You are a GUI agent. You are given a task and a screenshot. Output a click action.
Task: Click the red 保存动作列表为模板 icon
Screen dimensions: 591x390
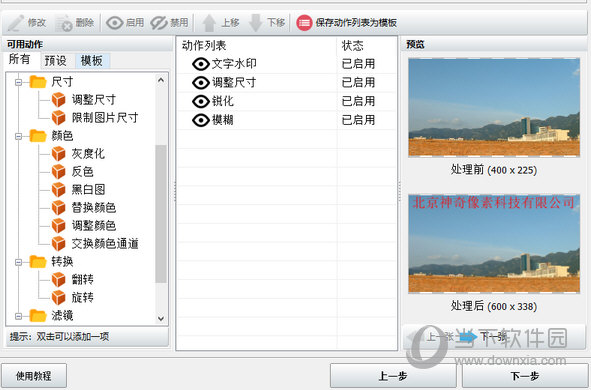pos(304,23)
